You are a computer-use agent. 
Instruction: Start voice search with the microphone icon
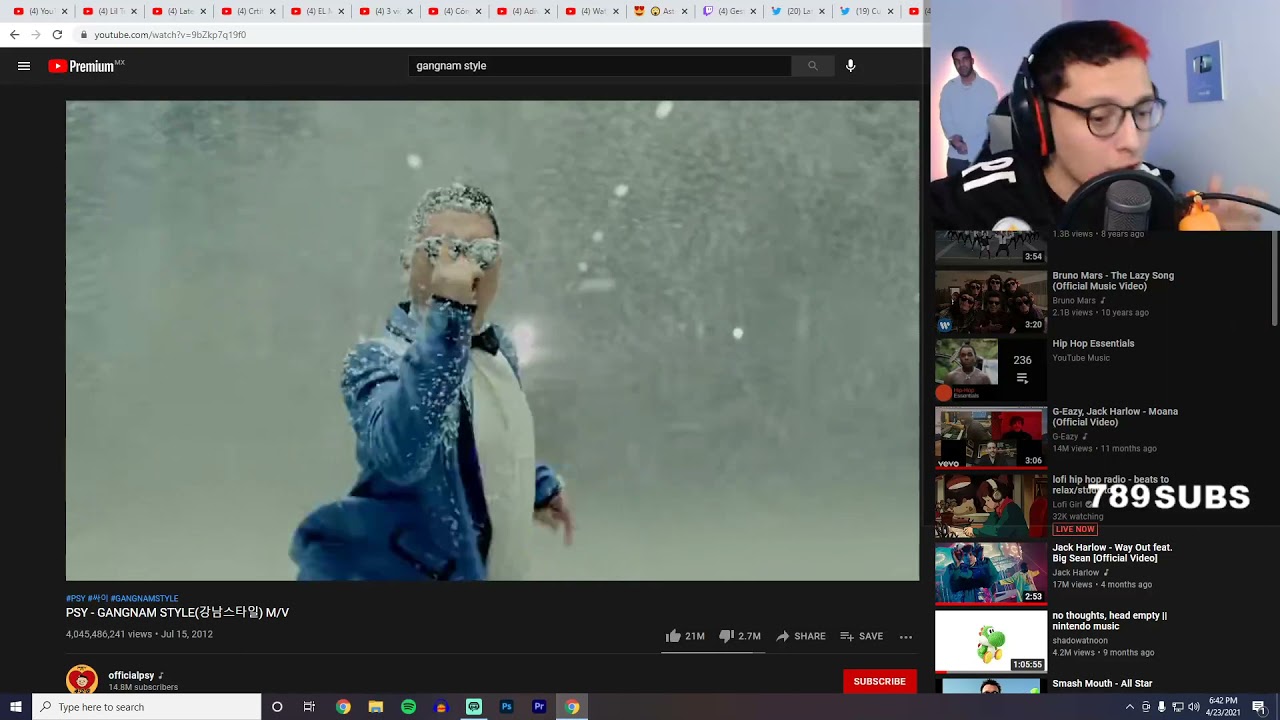850,66
